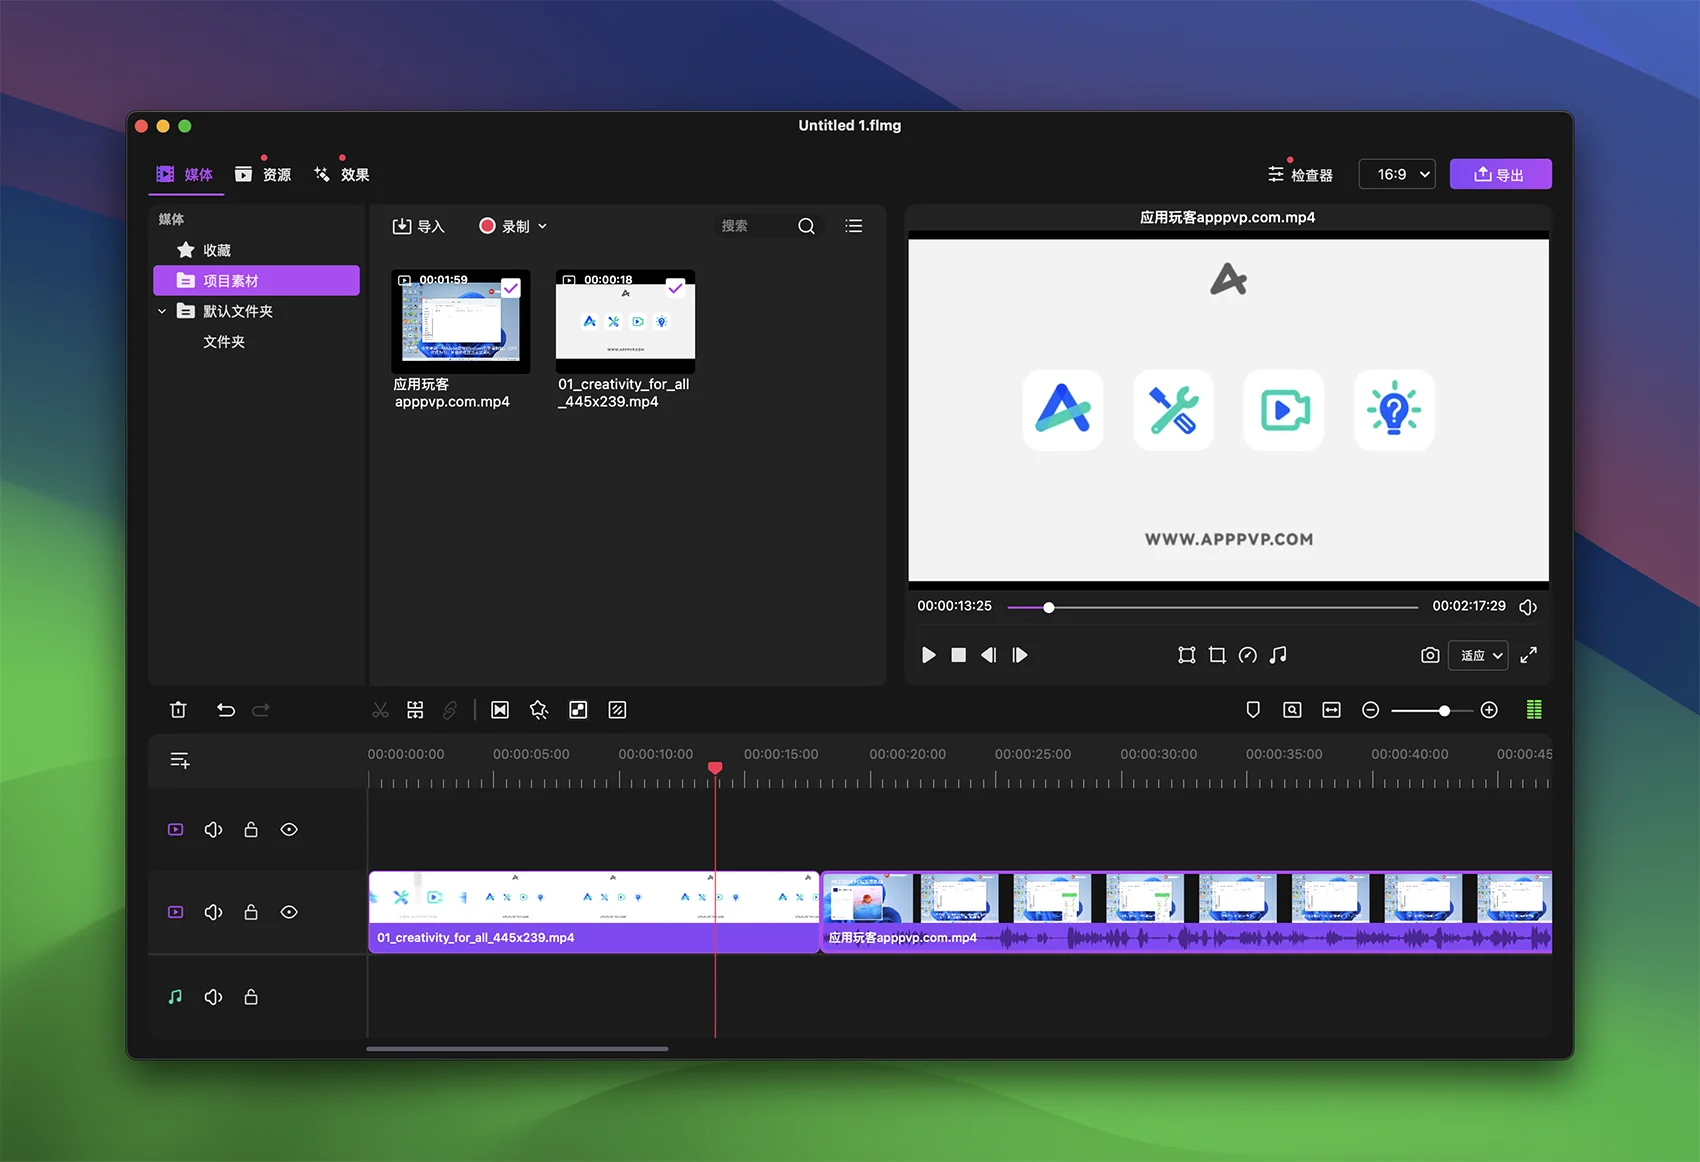Select the 01_creativity_for_all media thumbnail
The image size is (1700, 1162).
[625, 321]
